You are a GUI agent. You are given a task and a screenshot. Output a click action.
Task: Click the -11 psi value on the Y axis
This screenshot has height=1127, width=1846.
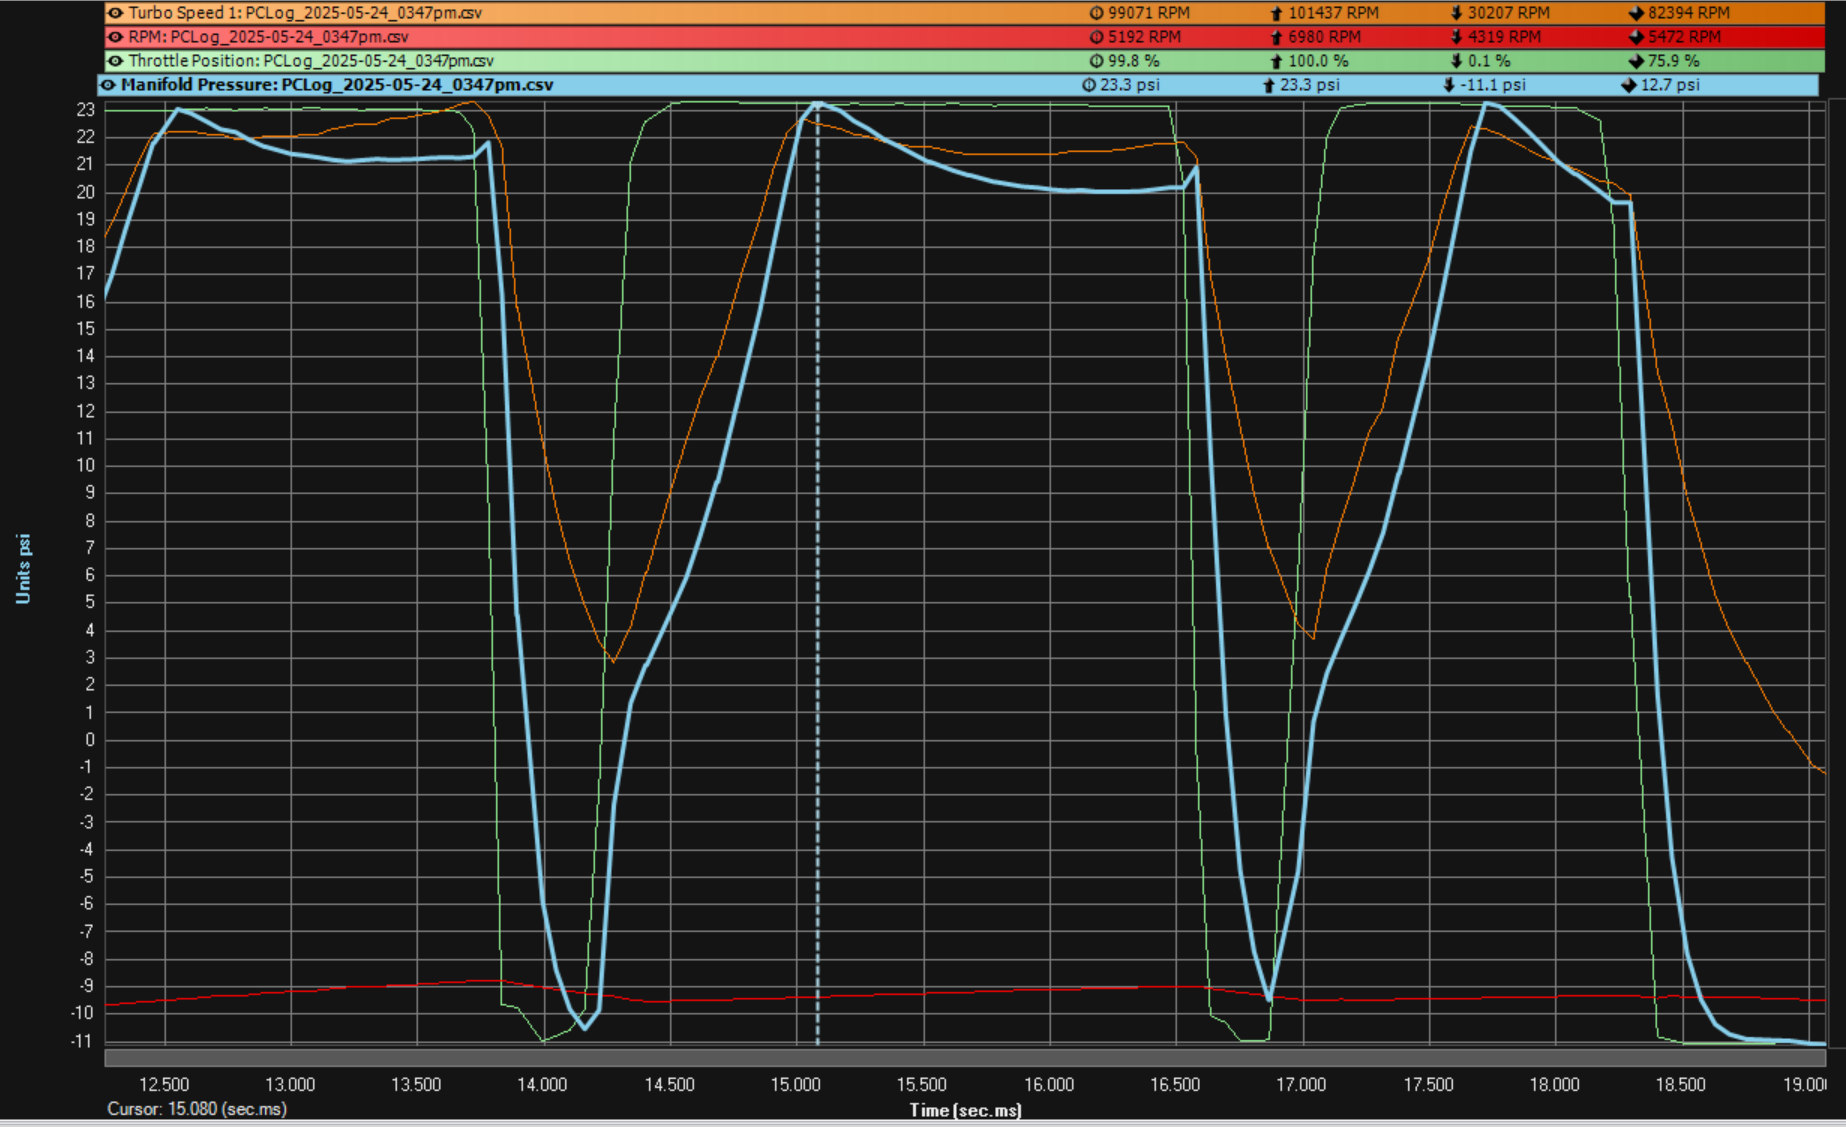(x=82, y=1041)
